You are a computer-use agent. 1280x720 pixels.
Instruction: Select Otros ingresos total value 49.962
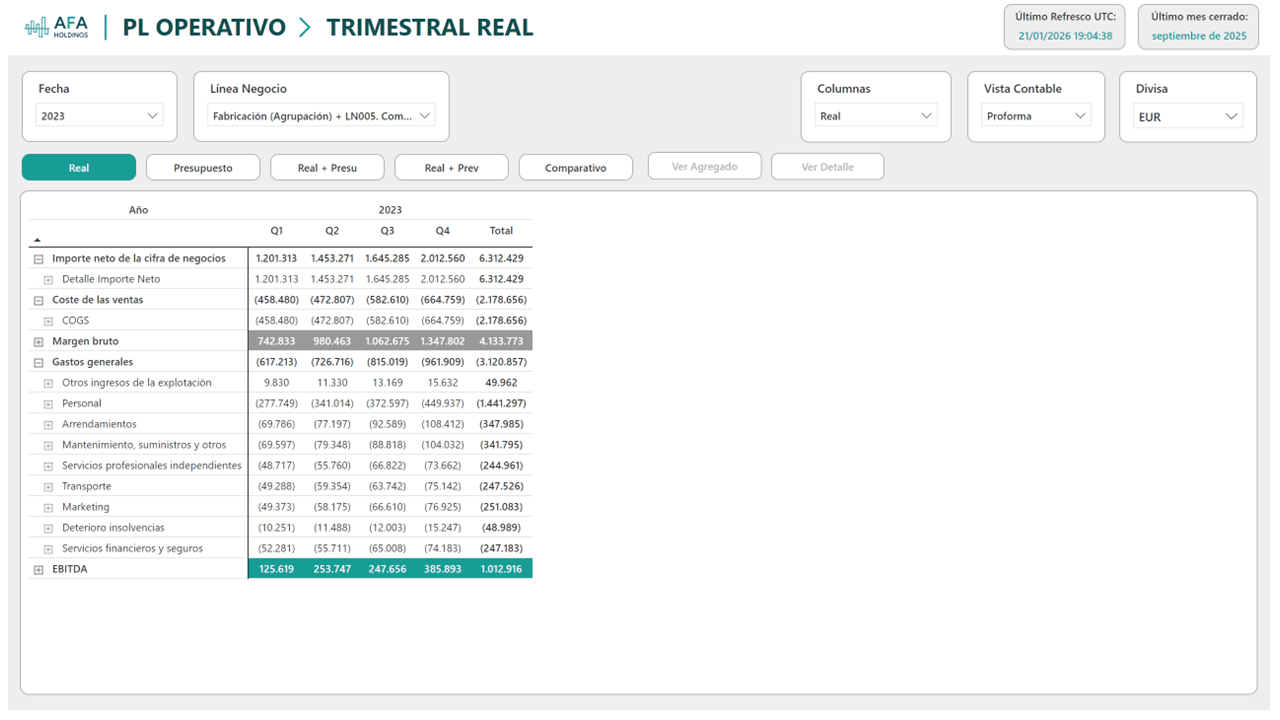click(x=501, y=382)
